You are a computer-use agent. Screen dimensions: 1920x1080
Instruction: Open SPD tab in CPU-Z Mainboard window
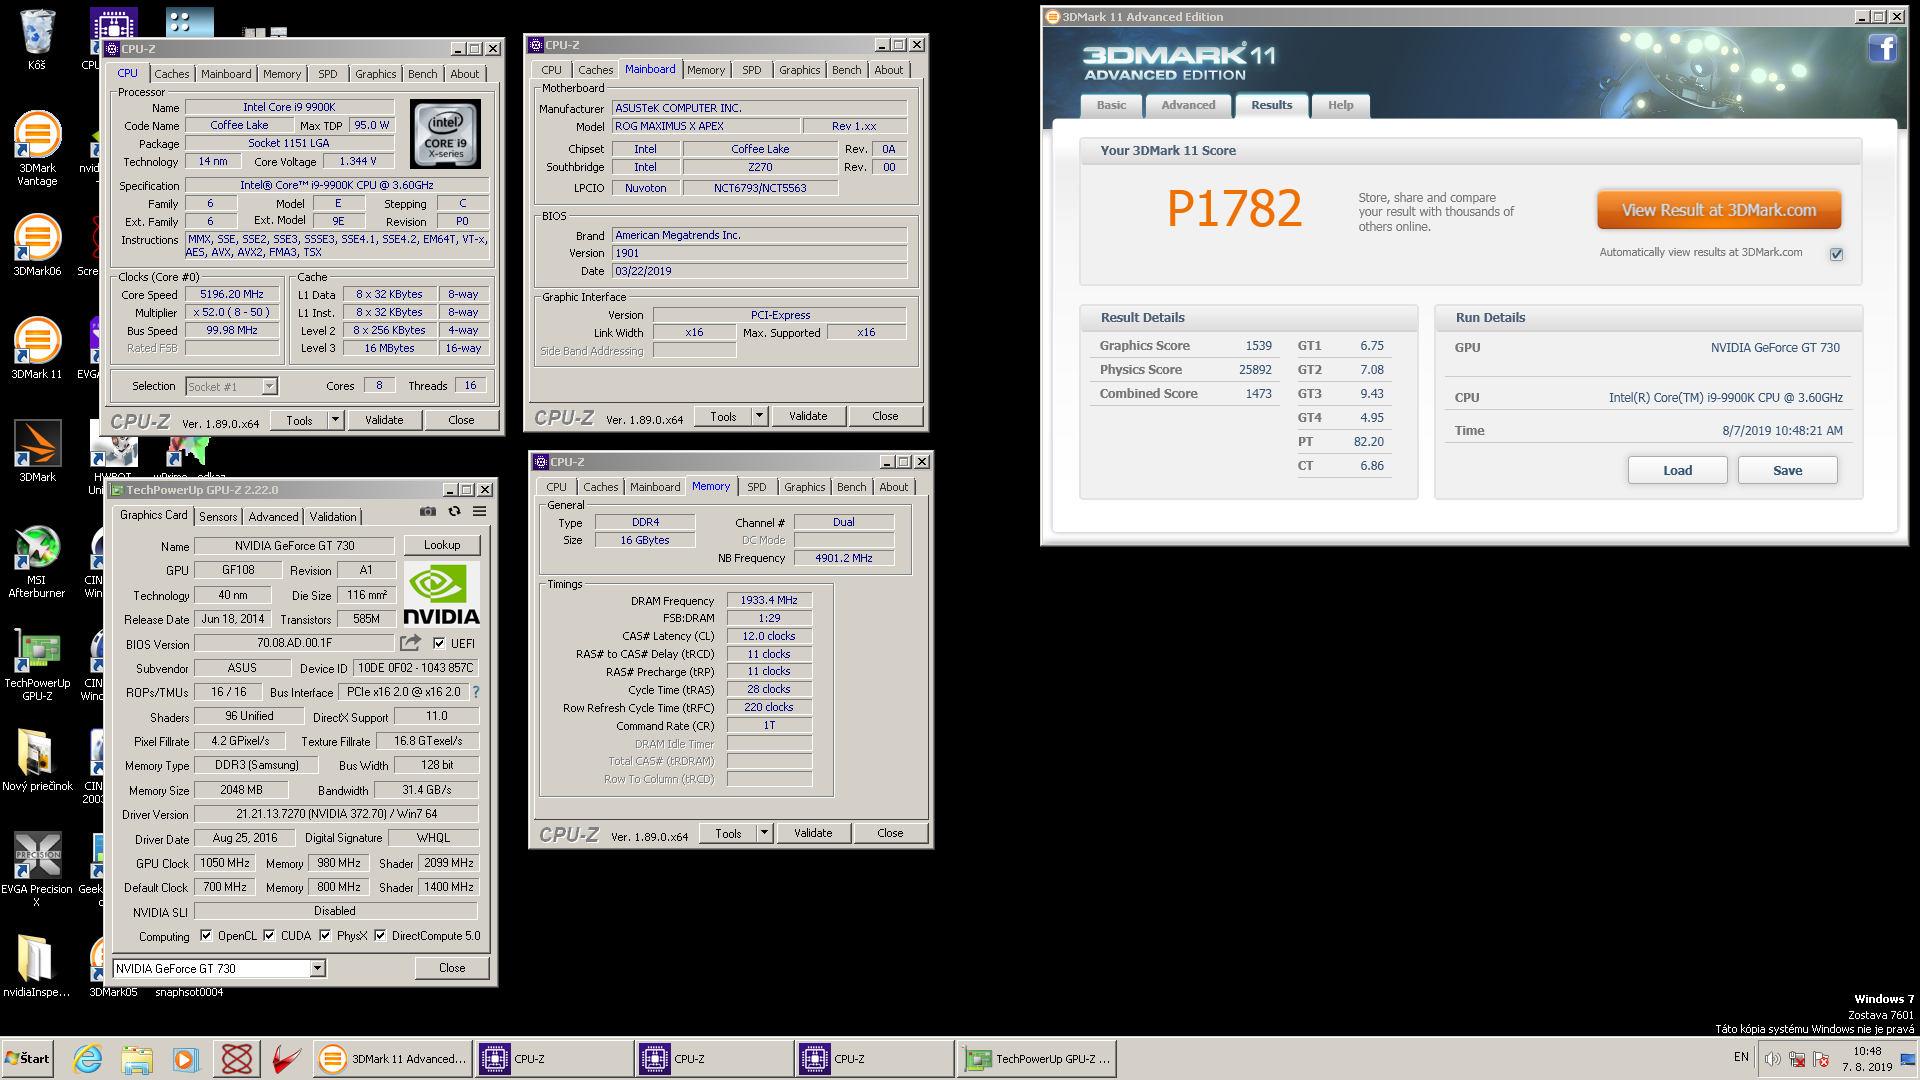pyautogui.click(x=752, y=70)
